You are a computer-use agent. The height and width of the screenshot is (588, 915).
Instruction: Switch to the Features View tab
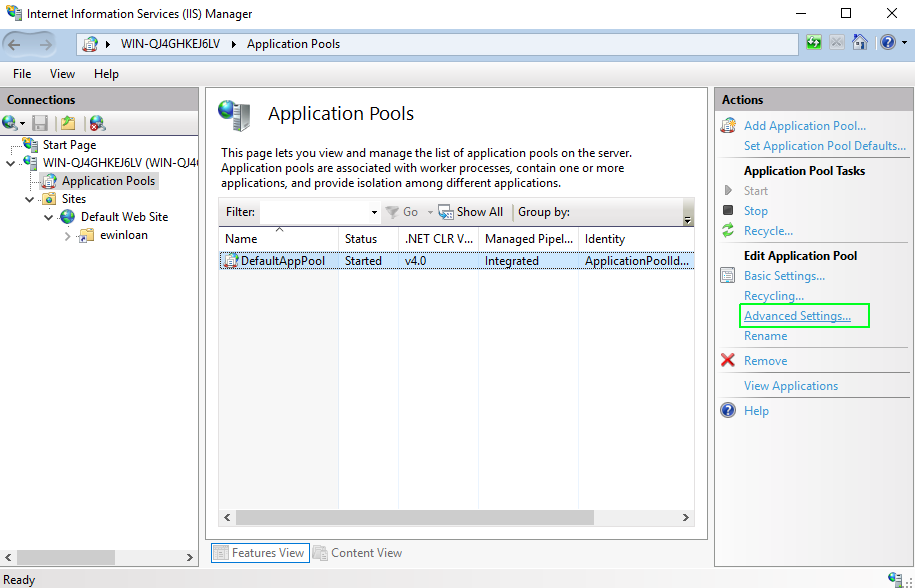pos(260,552)
